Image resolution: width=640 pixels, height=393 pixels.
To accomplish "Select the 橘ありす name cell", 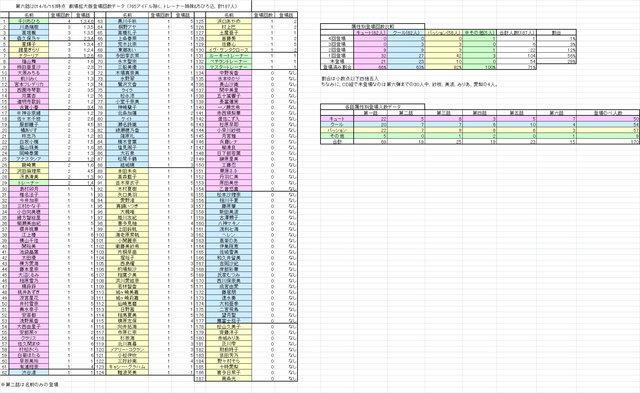I will (29, 130).
